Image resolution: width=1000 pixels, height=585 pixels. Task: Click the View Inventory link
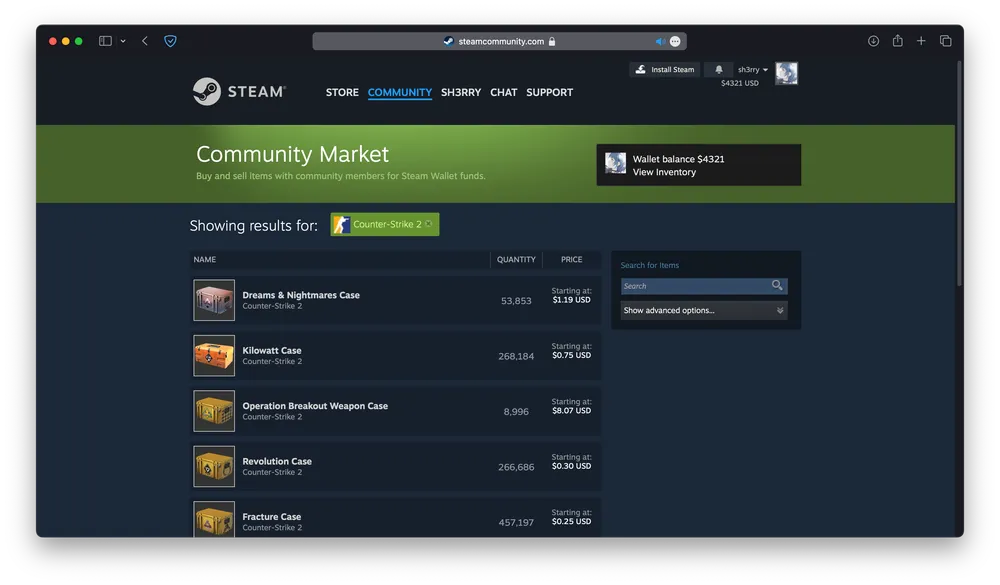664,172
